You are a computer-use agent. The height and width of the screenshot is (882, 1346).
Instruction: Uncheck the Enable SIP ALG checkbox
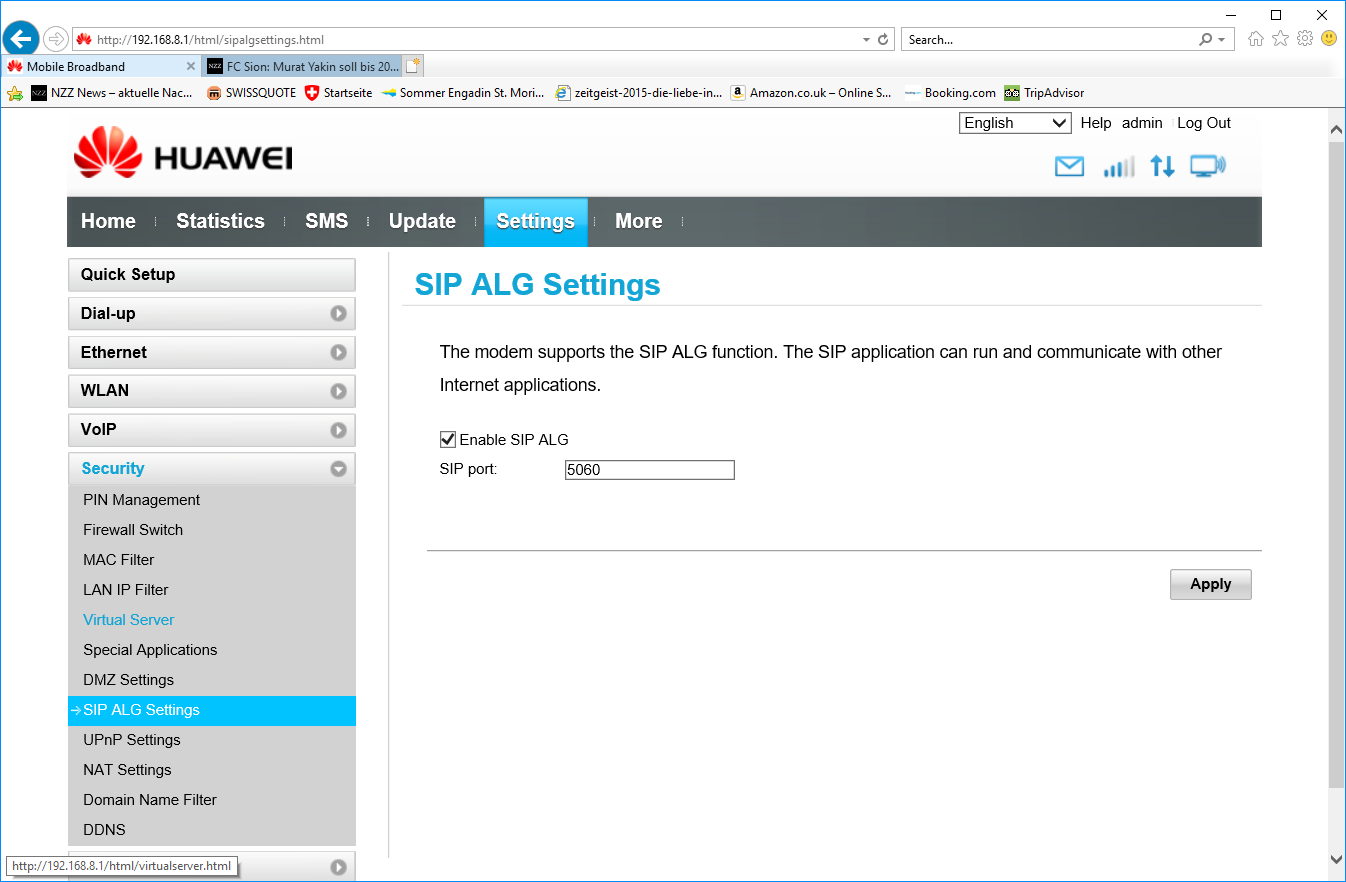[448, 439]
